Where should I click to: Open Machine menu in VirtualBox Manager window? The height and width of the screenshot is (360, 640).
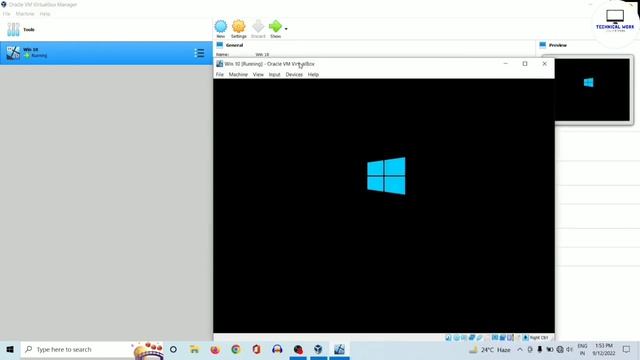[25, 14]
